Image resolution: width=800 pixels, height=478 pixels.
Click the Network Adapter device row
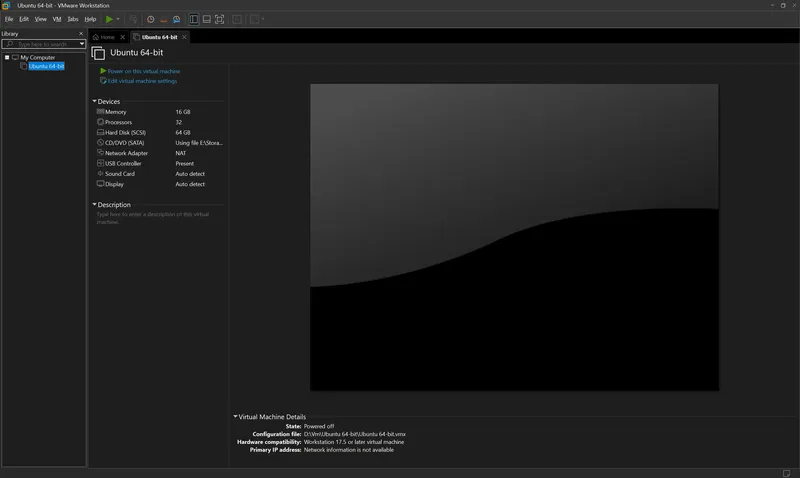(160, 153)
